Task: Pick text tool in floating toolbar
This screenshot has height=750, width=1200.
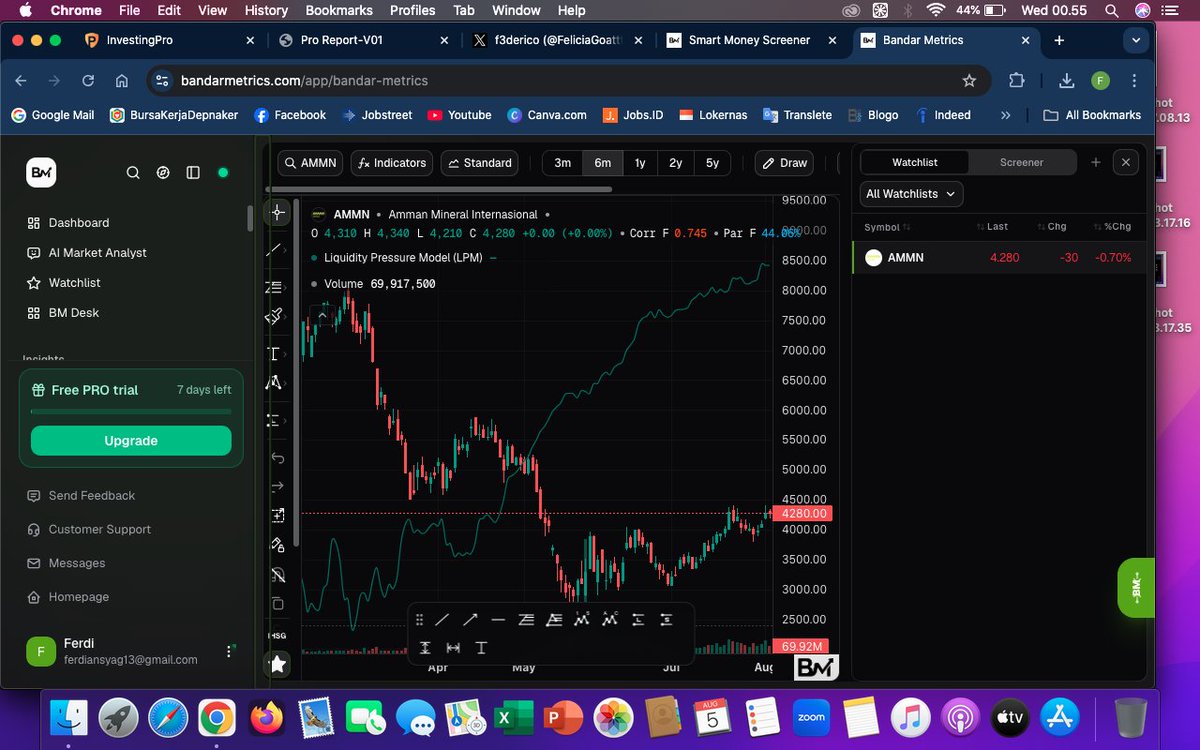Action: click(x=481, y=648)
